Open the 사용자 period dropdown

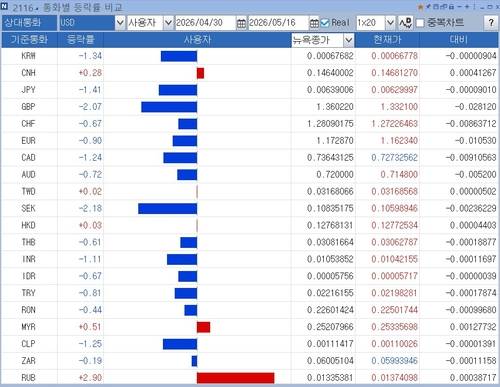pos(168,23)
